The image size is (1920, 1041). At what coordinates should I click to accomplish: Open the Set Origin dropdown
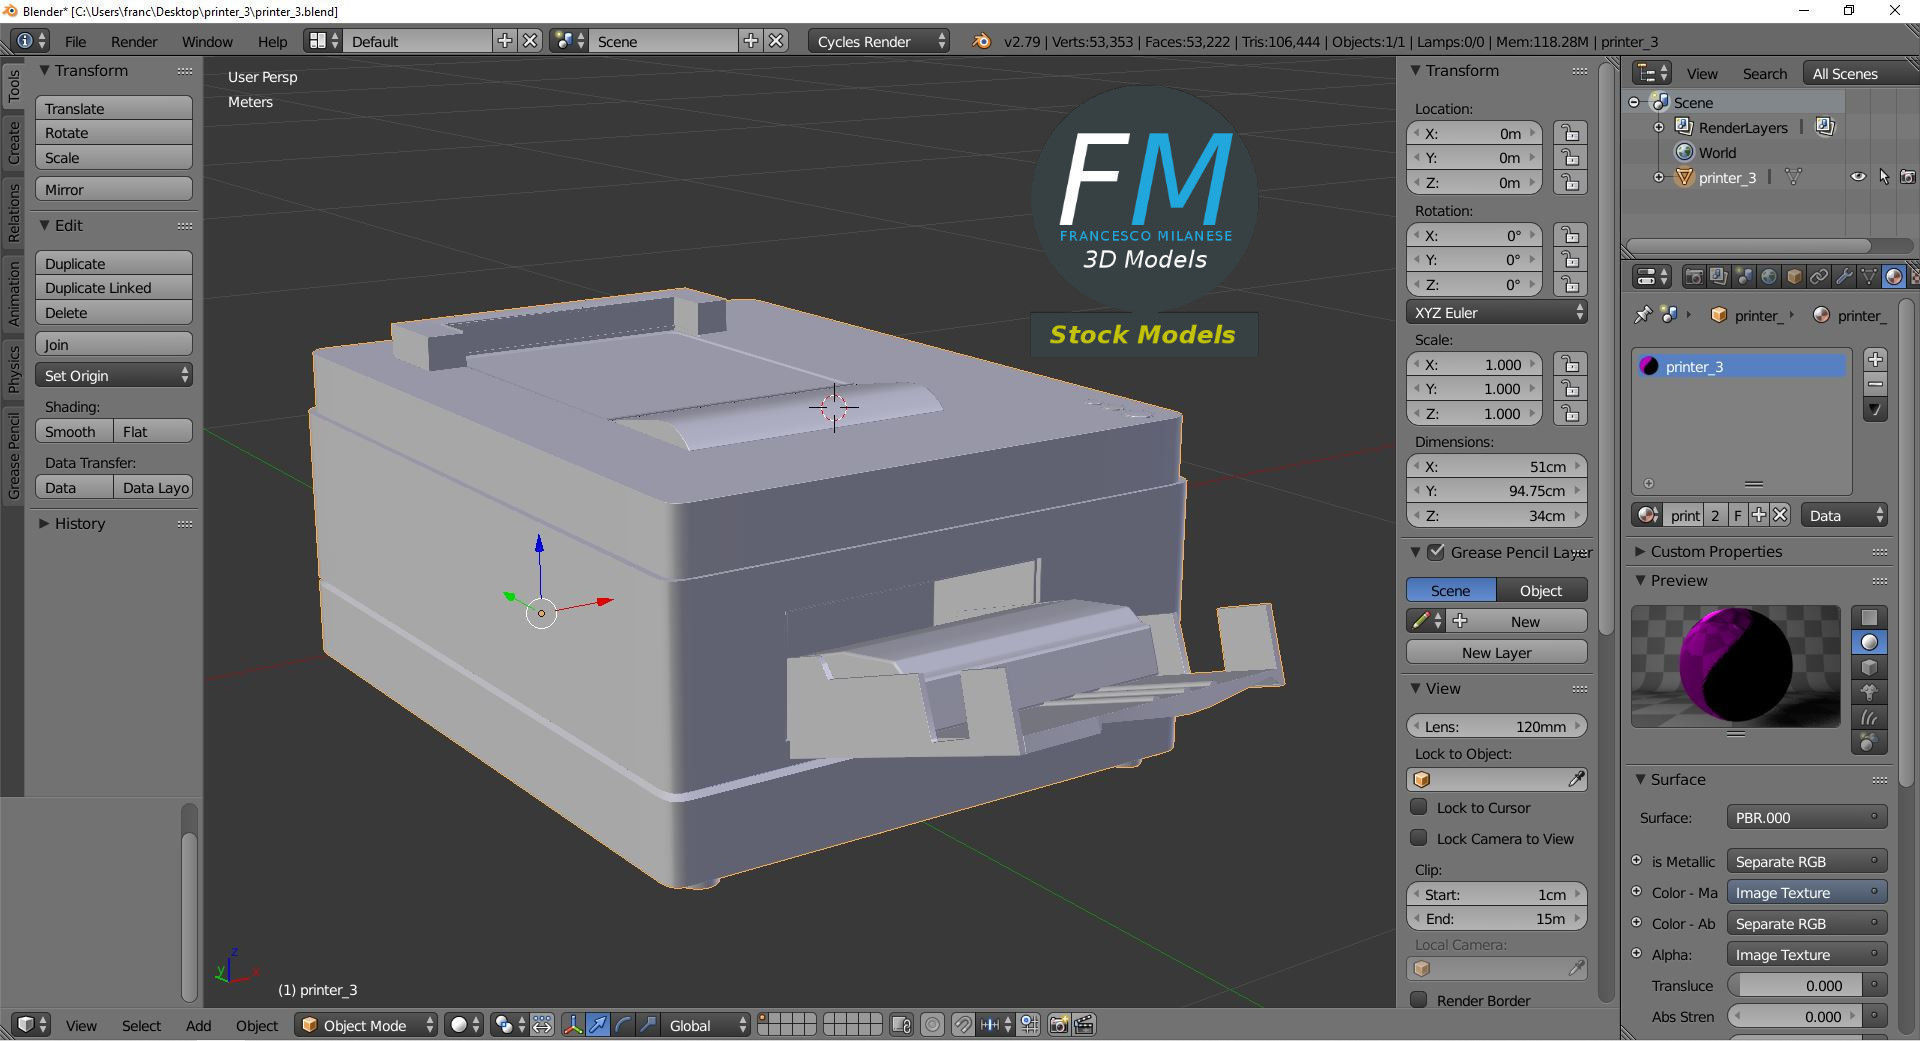click(113, 375)
